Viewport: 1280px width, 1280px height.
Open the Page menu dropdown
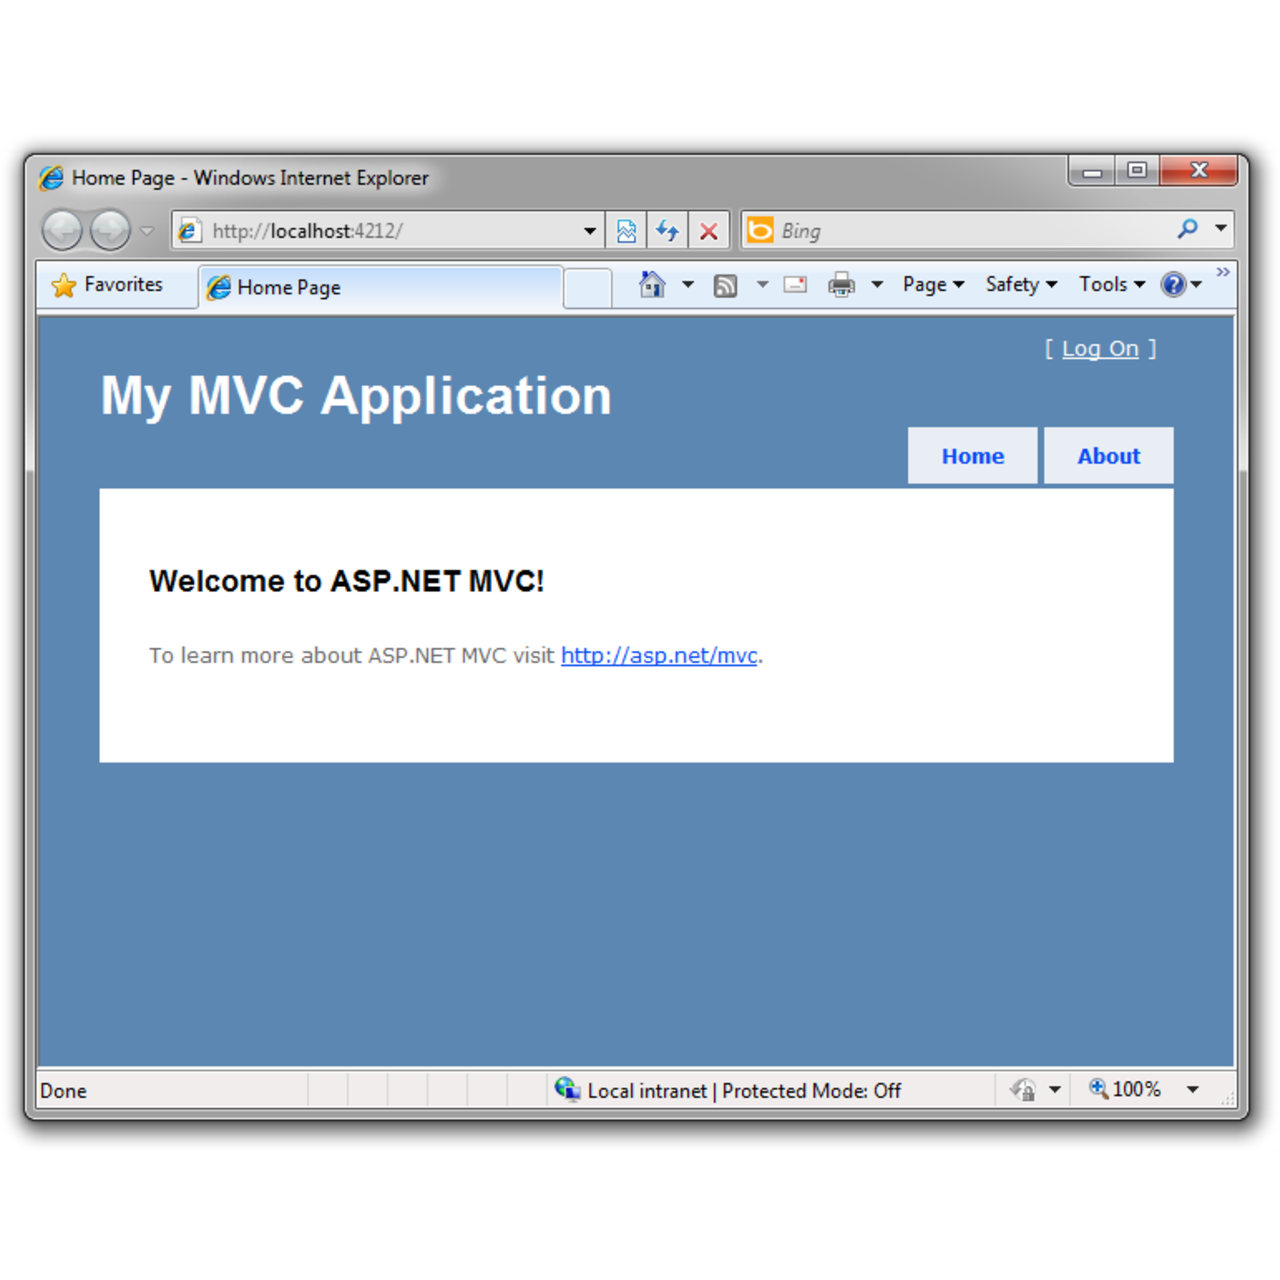click(x=933, y=285)
